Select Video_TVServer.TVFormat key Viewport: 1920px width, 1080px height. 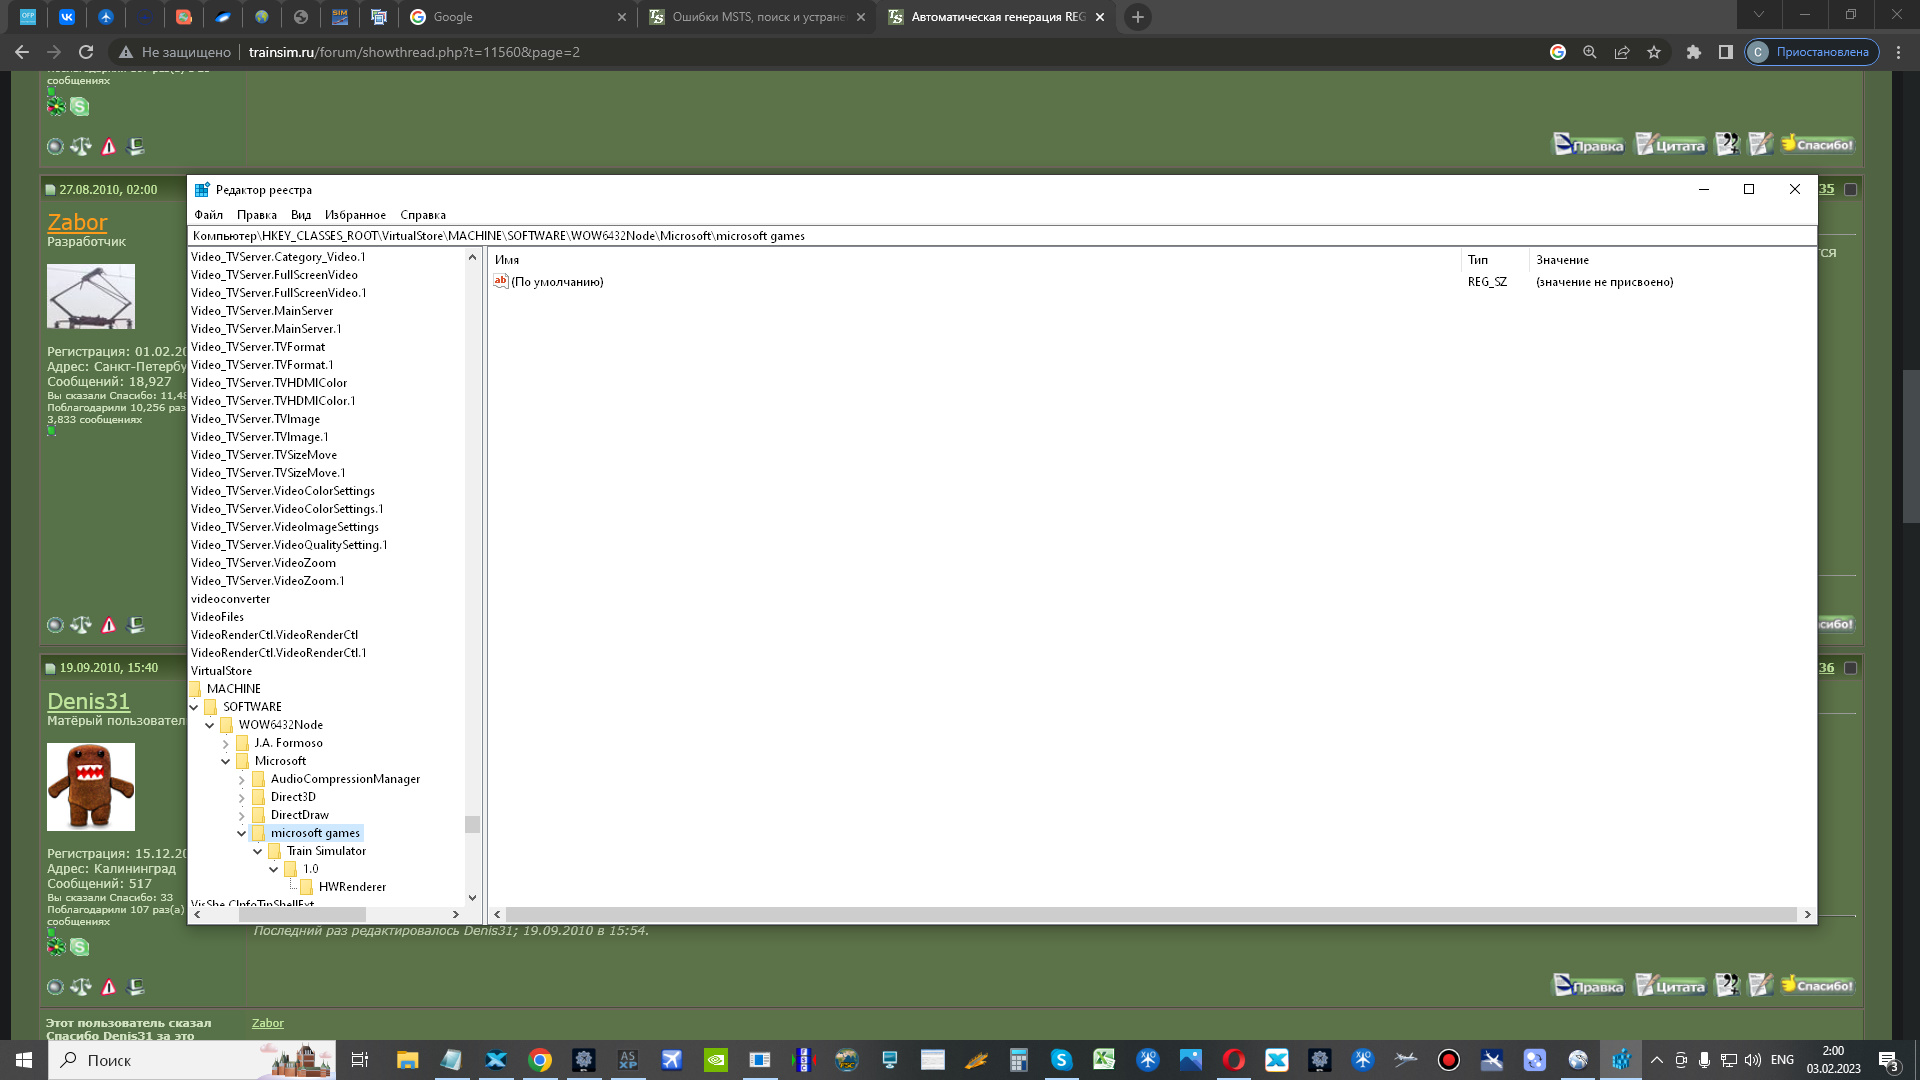pyautogui.click(x=258, y=347)
